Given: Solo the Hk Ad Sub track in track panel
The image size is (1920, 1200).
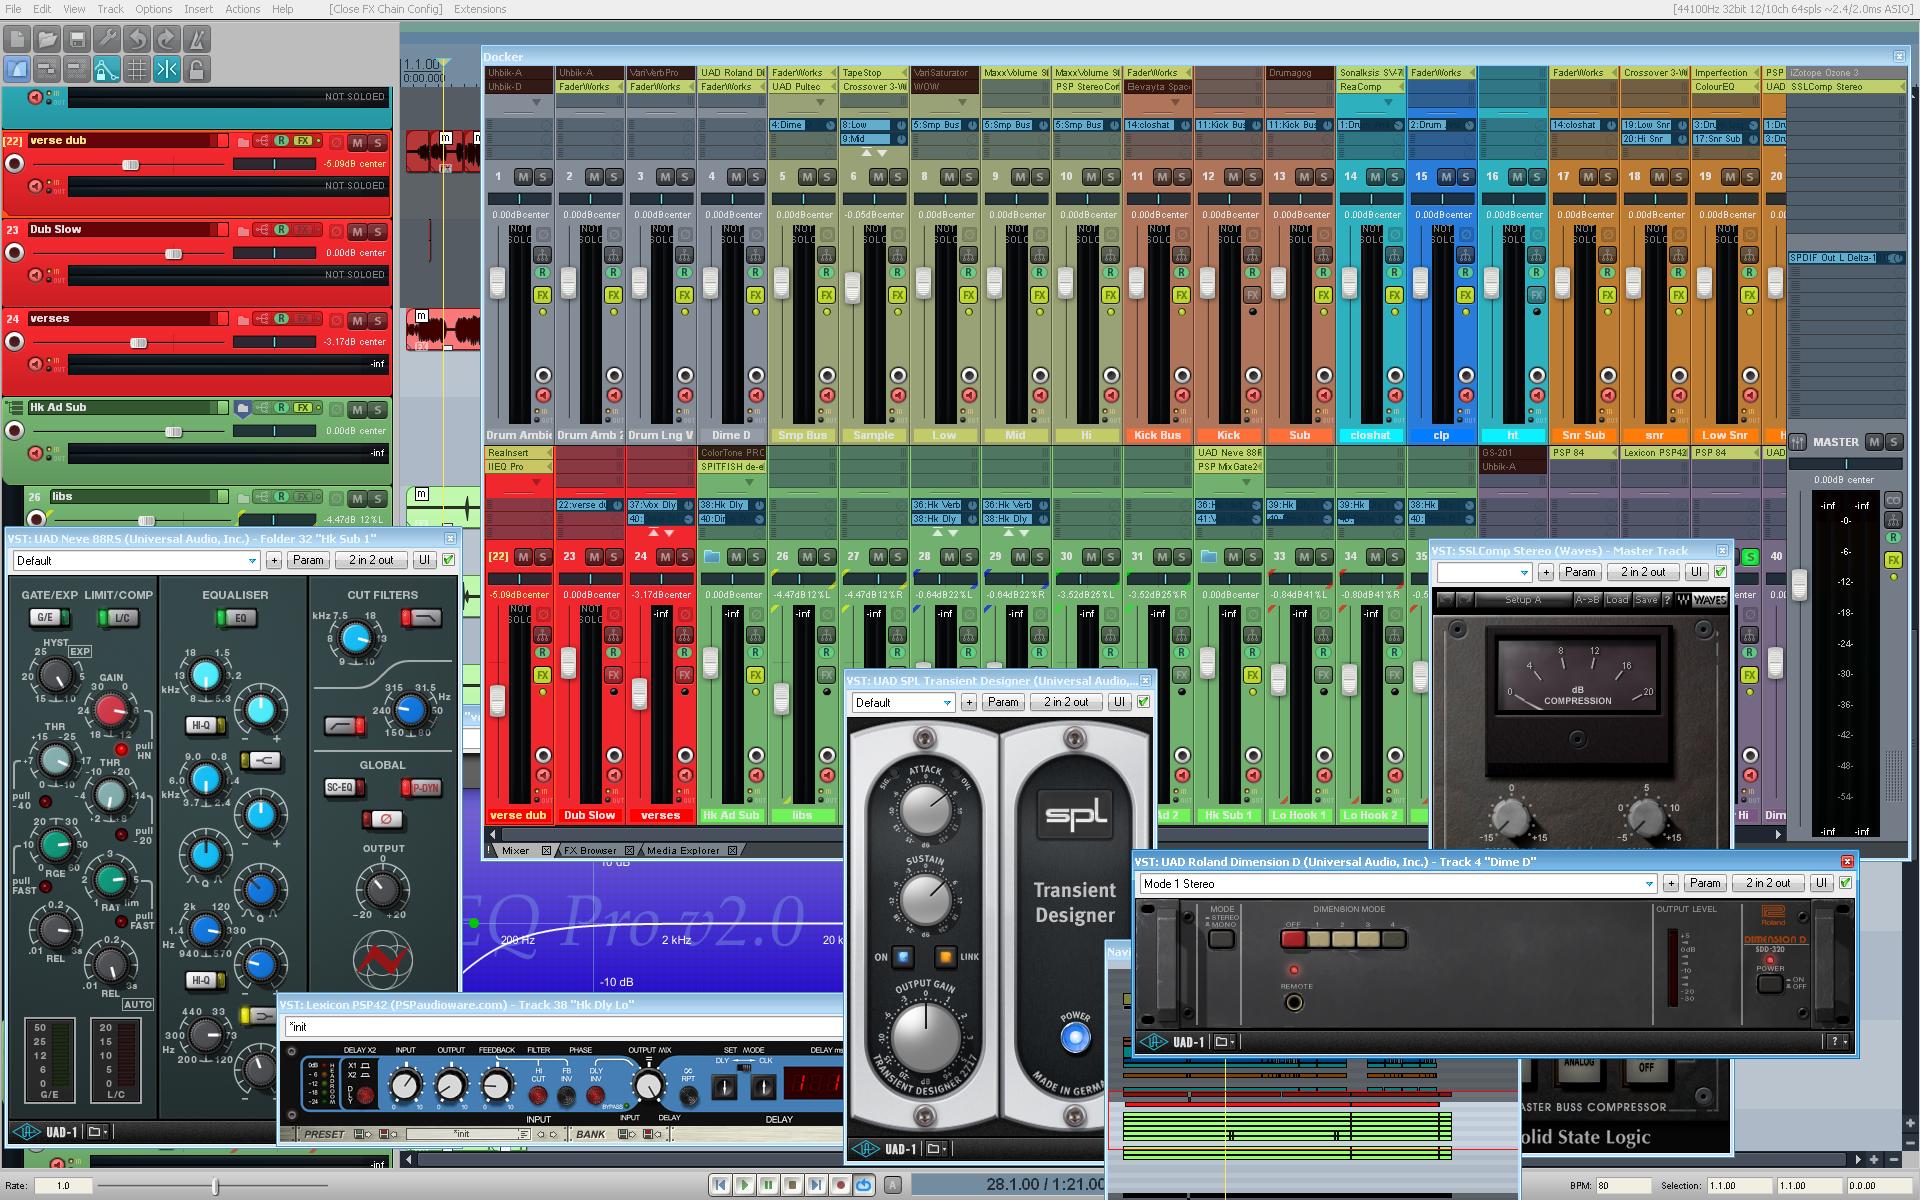Looking at the screenshot, I should 377,409.
